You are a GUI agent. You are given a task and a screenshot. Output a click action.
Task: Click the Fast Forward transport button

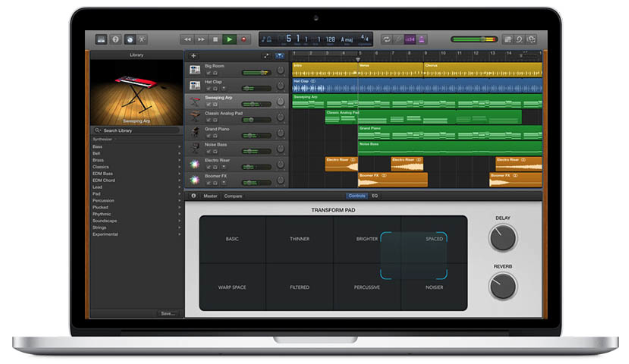[x=201, y=39]
